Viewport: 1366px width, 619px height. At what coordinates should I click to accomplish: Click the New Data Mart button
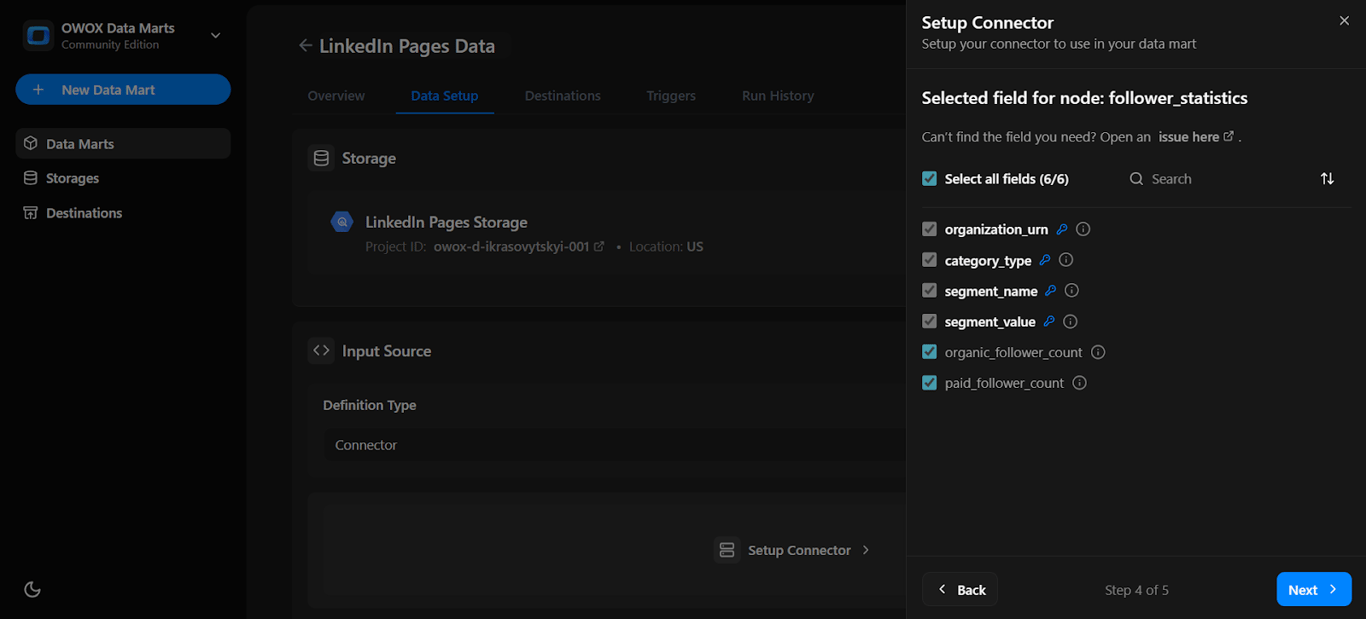coord(123,90)
